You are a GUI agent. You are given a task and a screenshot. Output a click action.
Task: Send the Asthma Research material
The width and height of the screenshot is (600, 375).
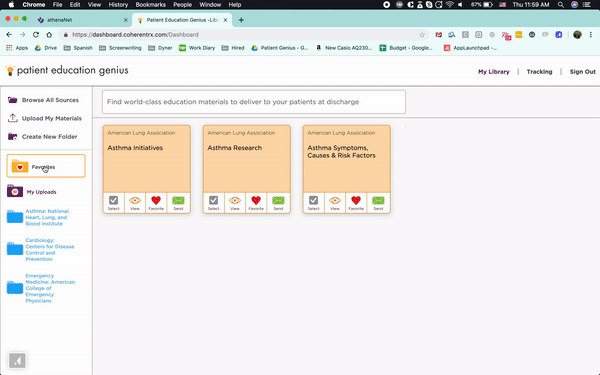[278, 203]
